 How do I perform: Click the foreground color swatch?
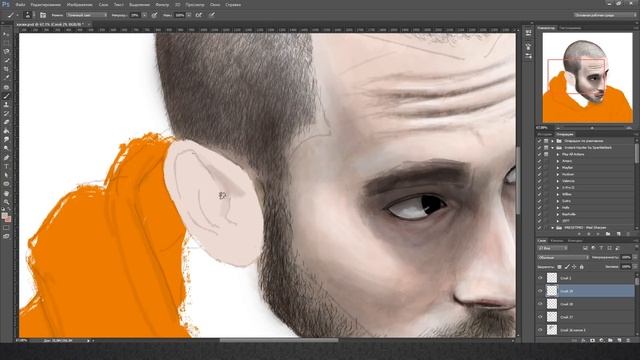4,216
